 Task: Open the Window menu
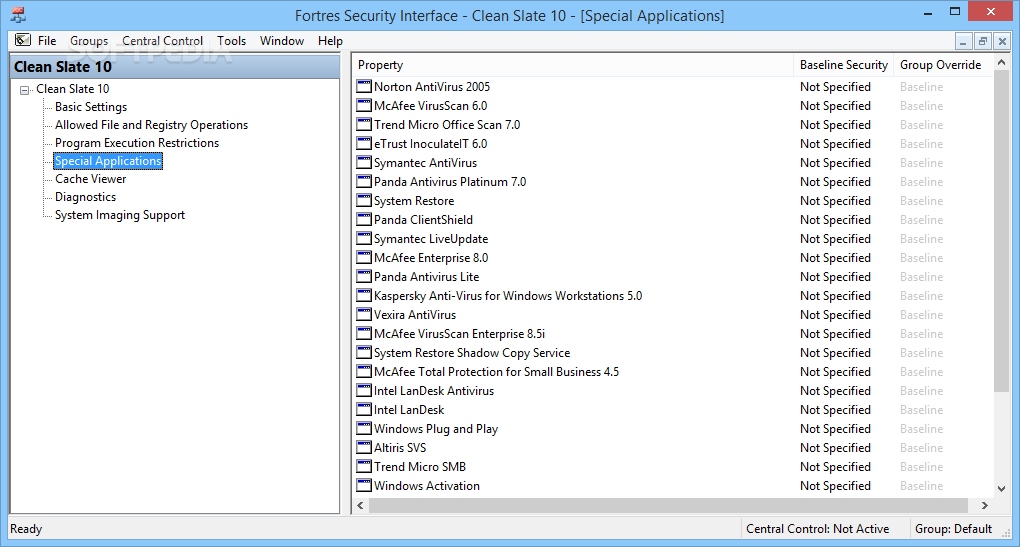click(282, 40)
